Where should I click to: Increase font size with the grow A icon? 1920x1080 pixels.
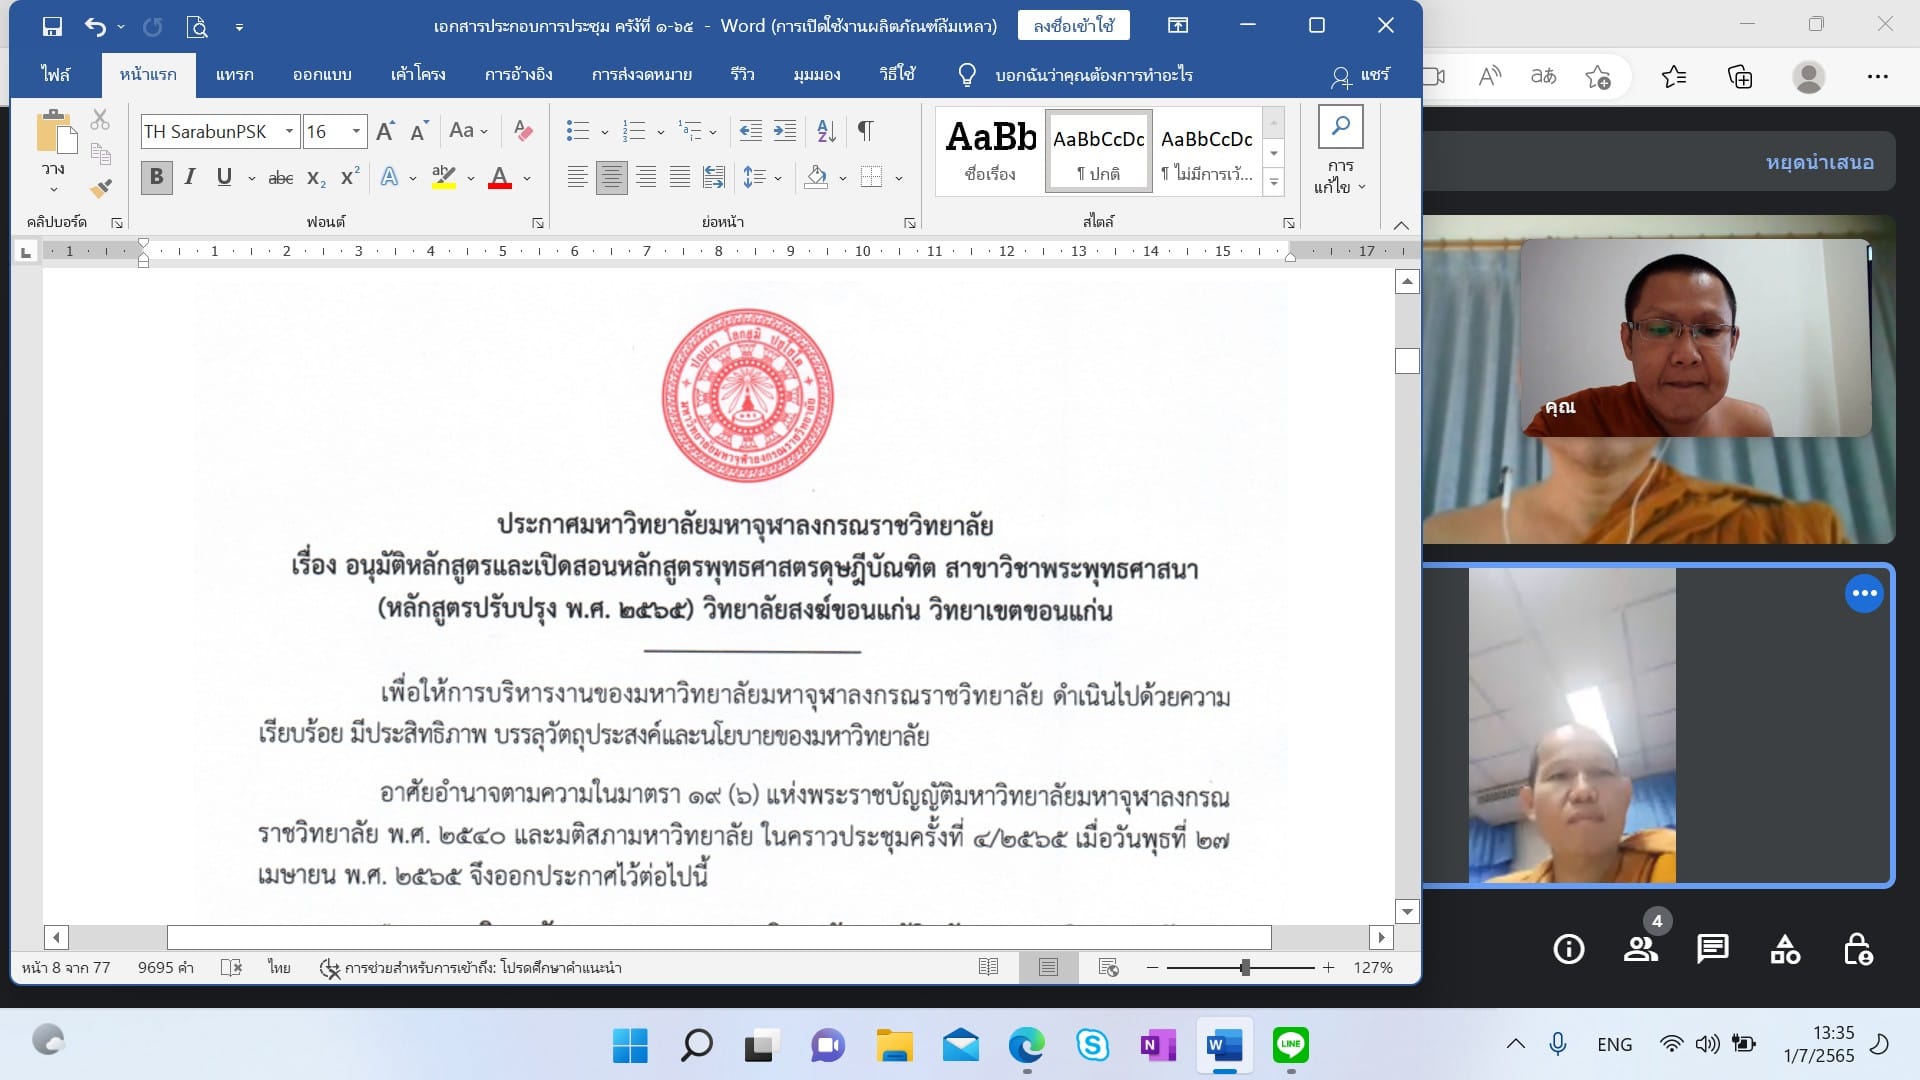pyautogui.click(x=385, y=131)
